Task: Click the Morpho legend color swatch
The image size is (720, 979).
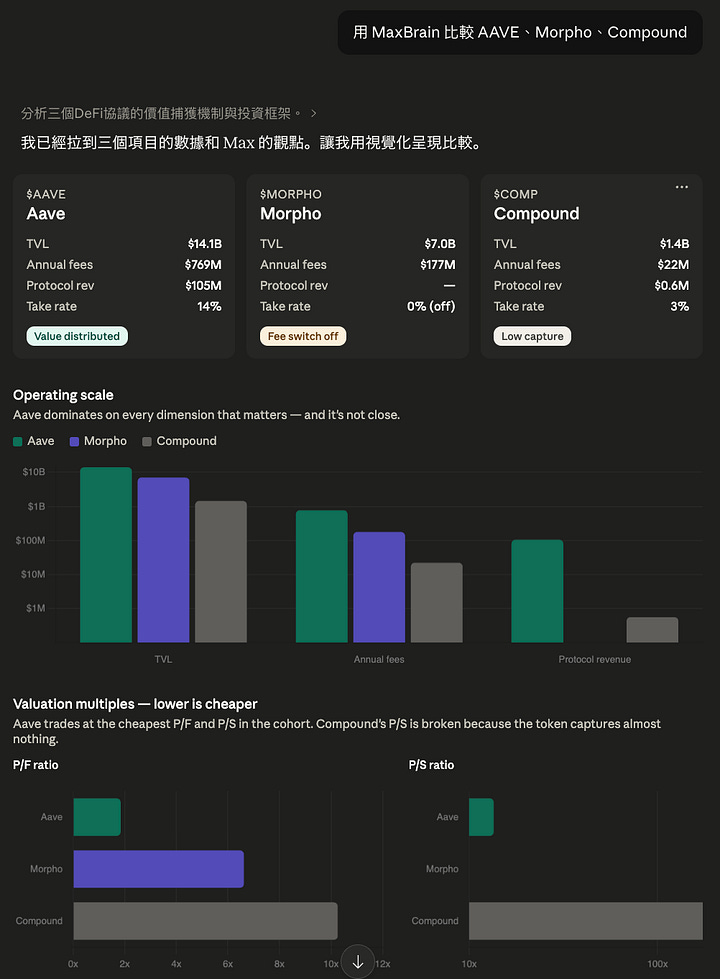Action: 74,441
